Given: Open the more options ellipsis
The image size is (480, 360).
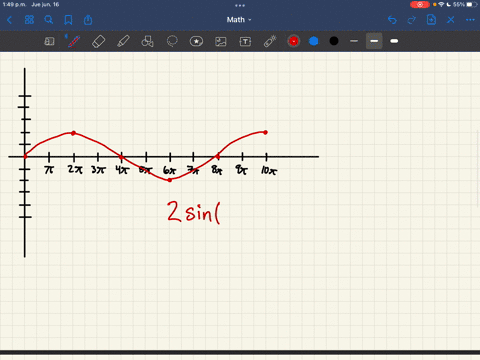Looking at the screenshot, I should (x=470, y=20).
